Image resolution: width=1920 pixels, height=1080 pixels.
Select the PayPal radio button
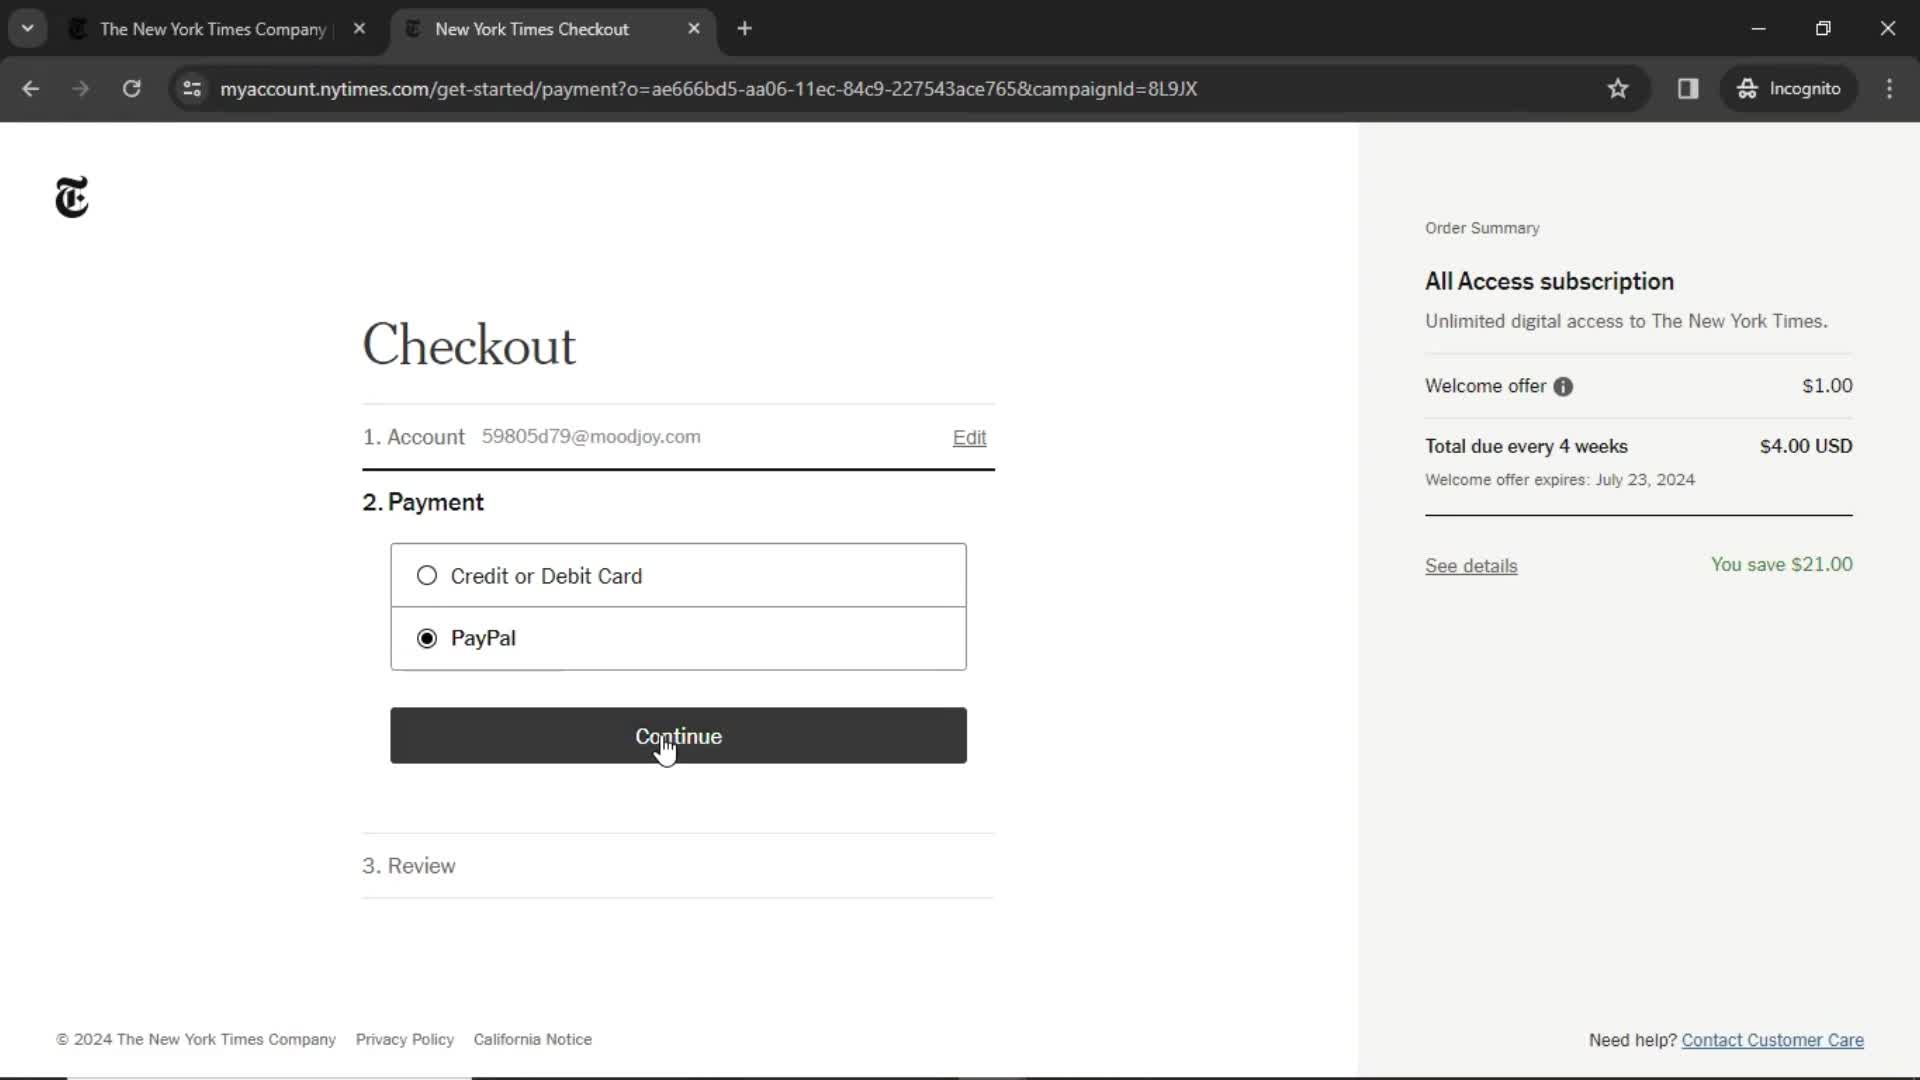[427, 638]
